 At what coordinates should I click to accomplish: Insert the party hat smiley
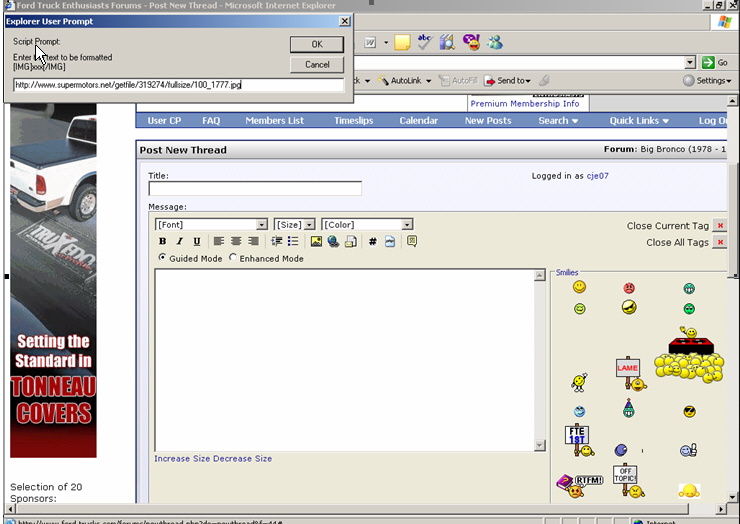(x=629, y=408)
